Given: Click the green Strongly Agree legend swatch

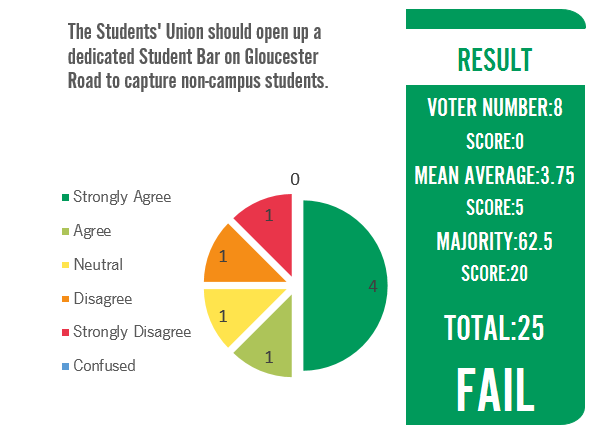Looking at the screenshot, I should pos(66,198).
